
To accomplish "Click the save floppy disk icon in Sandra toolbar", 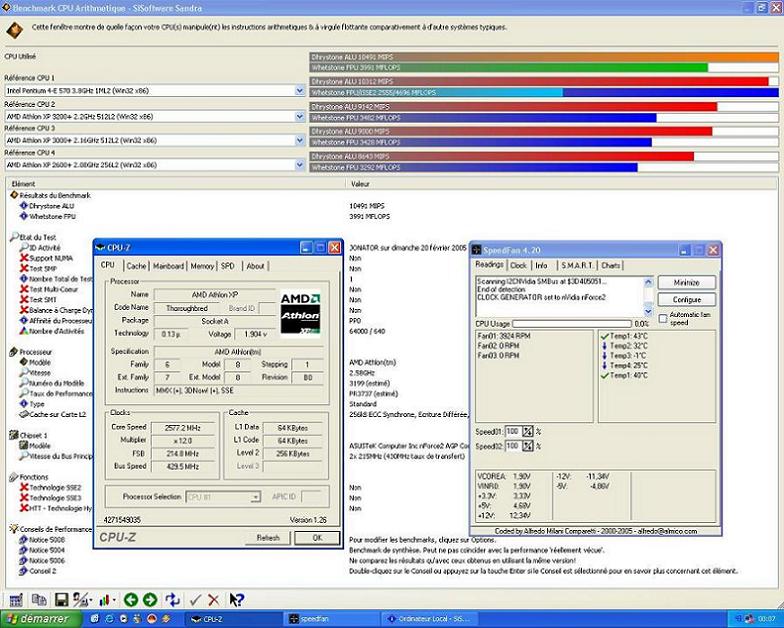I will coord(62,600).
